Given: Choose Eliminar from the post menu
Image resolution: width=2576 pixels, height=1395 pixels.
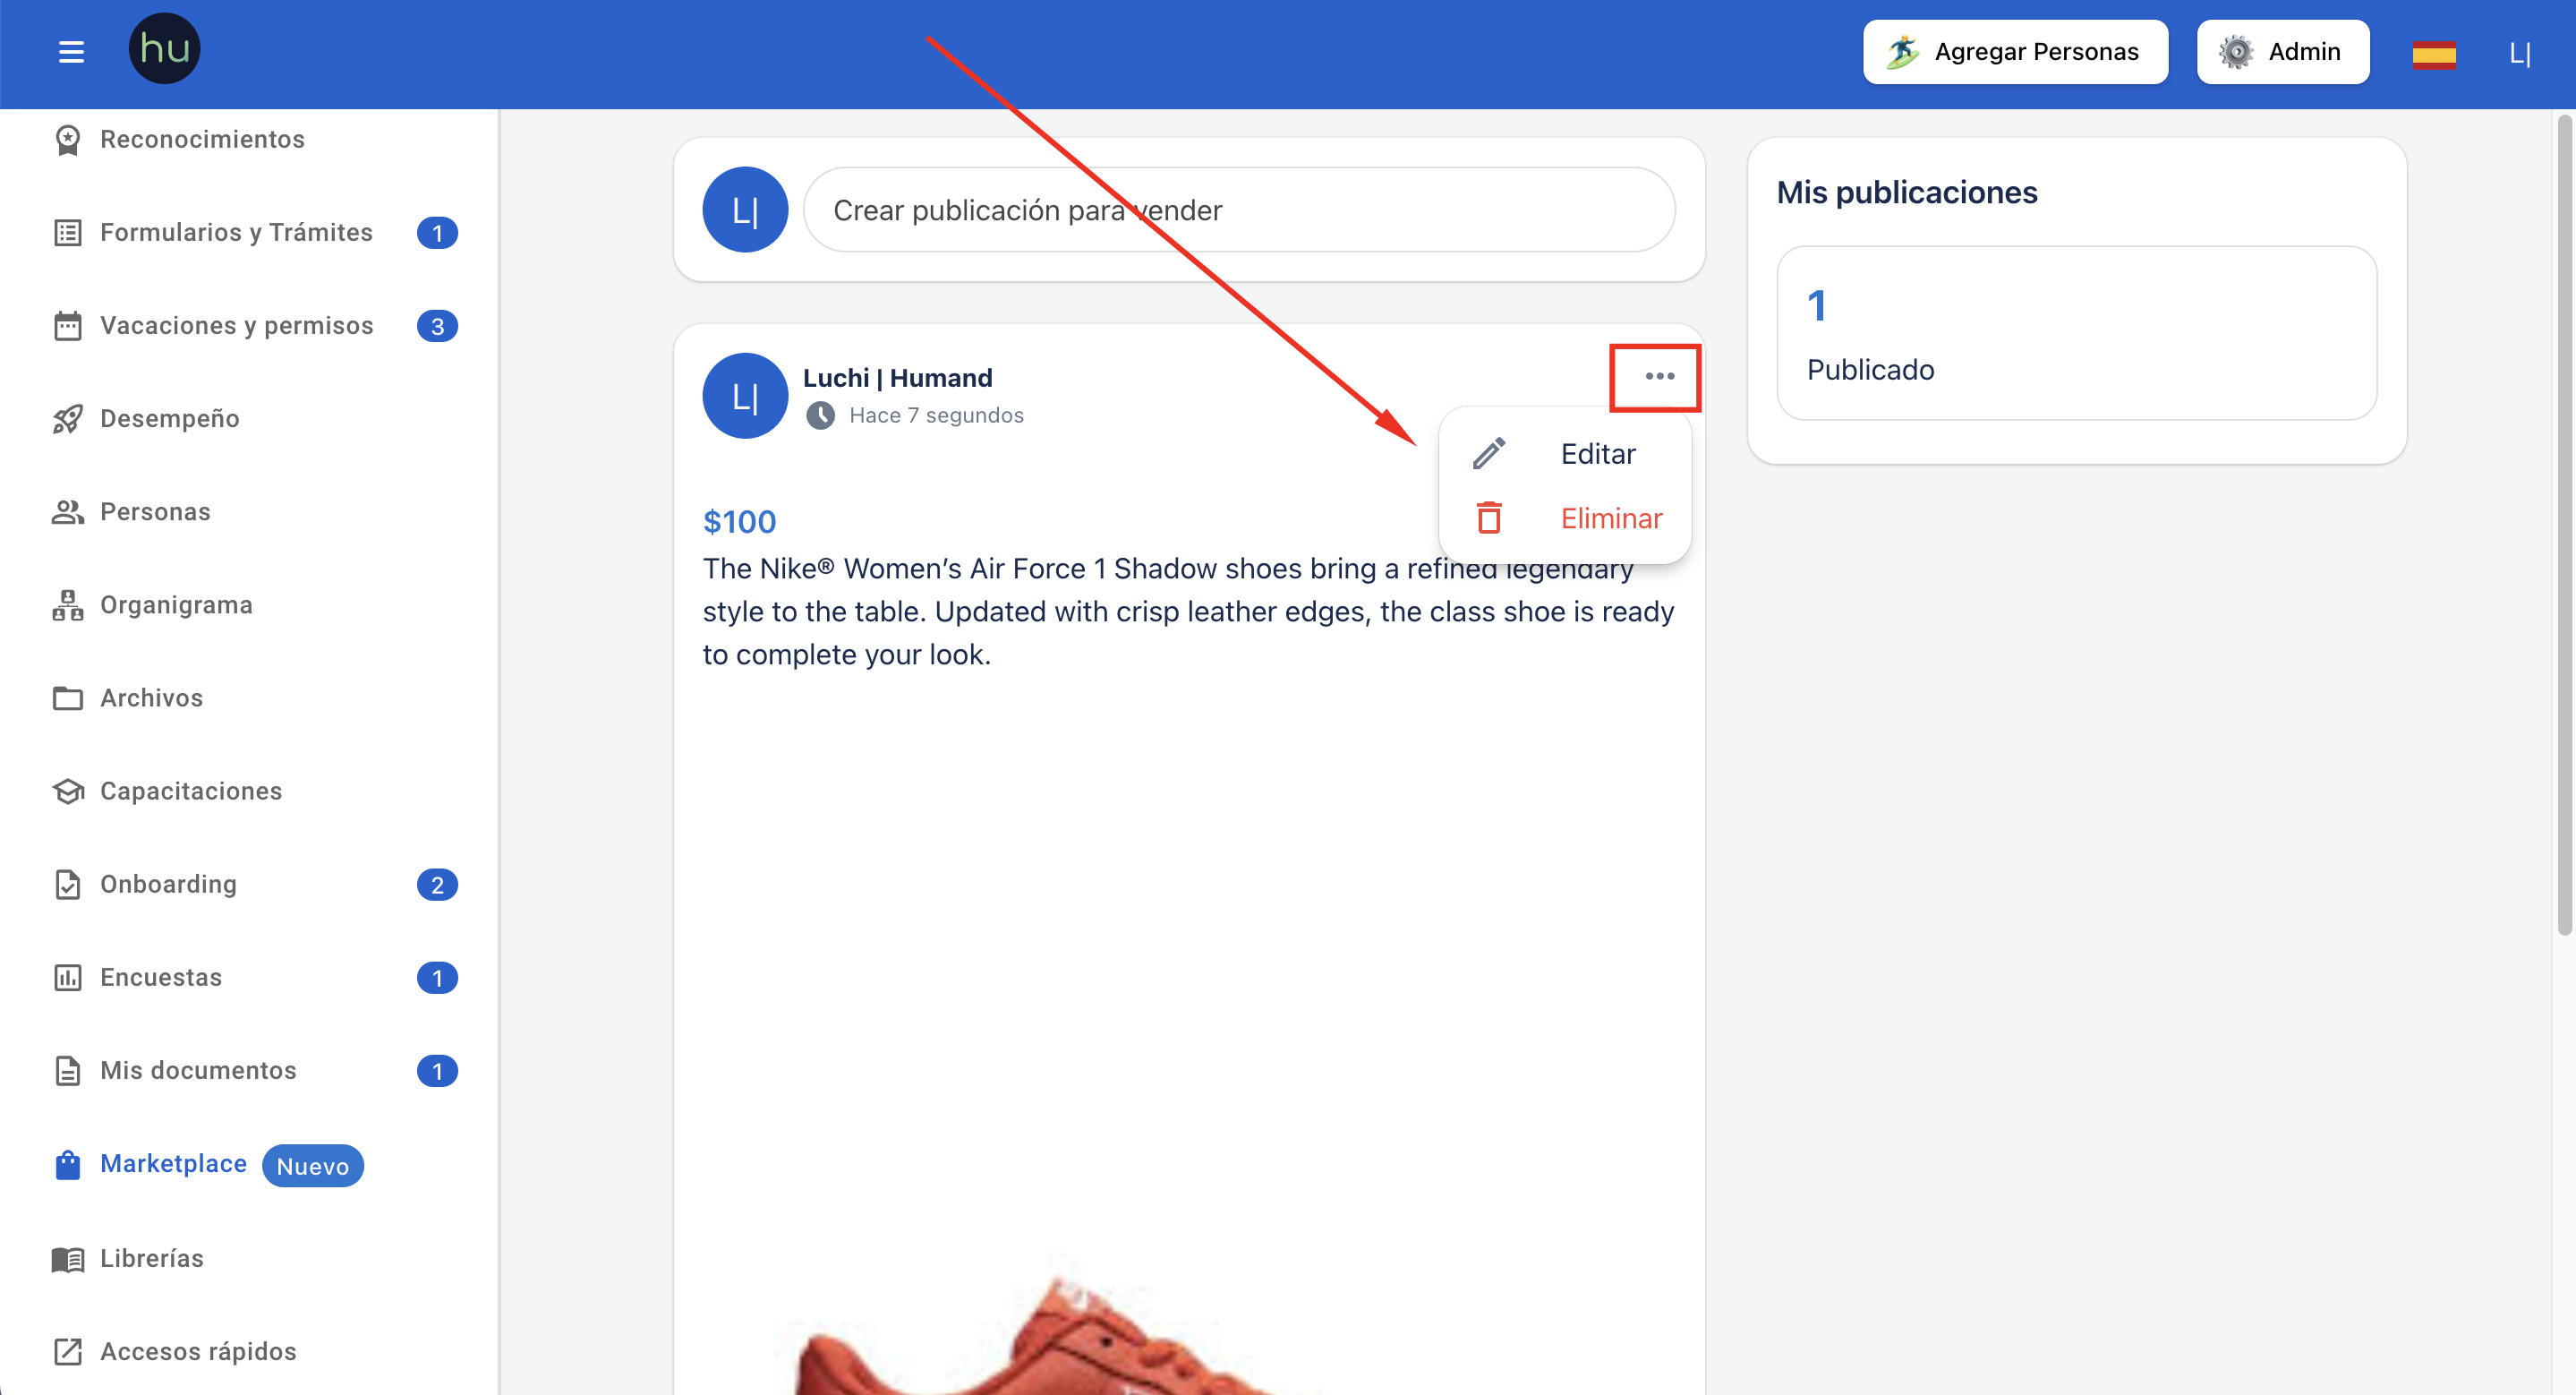Looking at the screenshot, I should click(1565, 518).
